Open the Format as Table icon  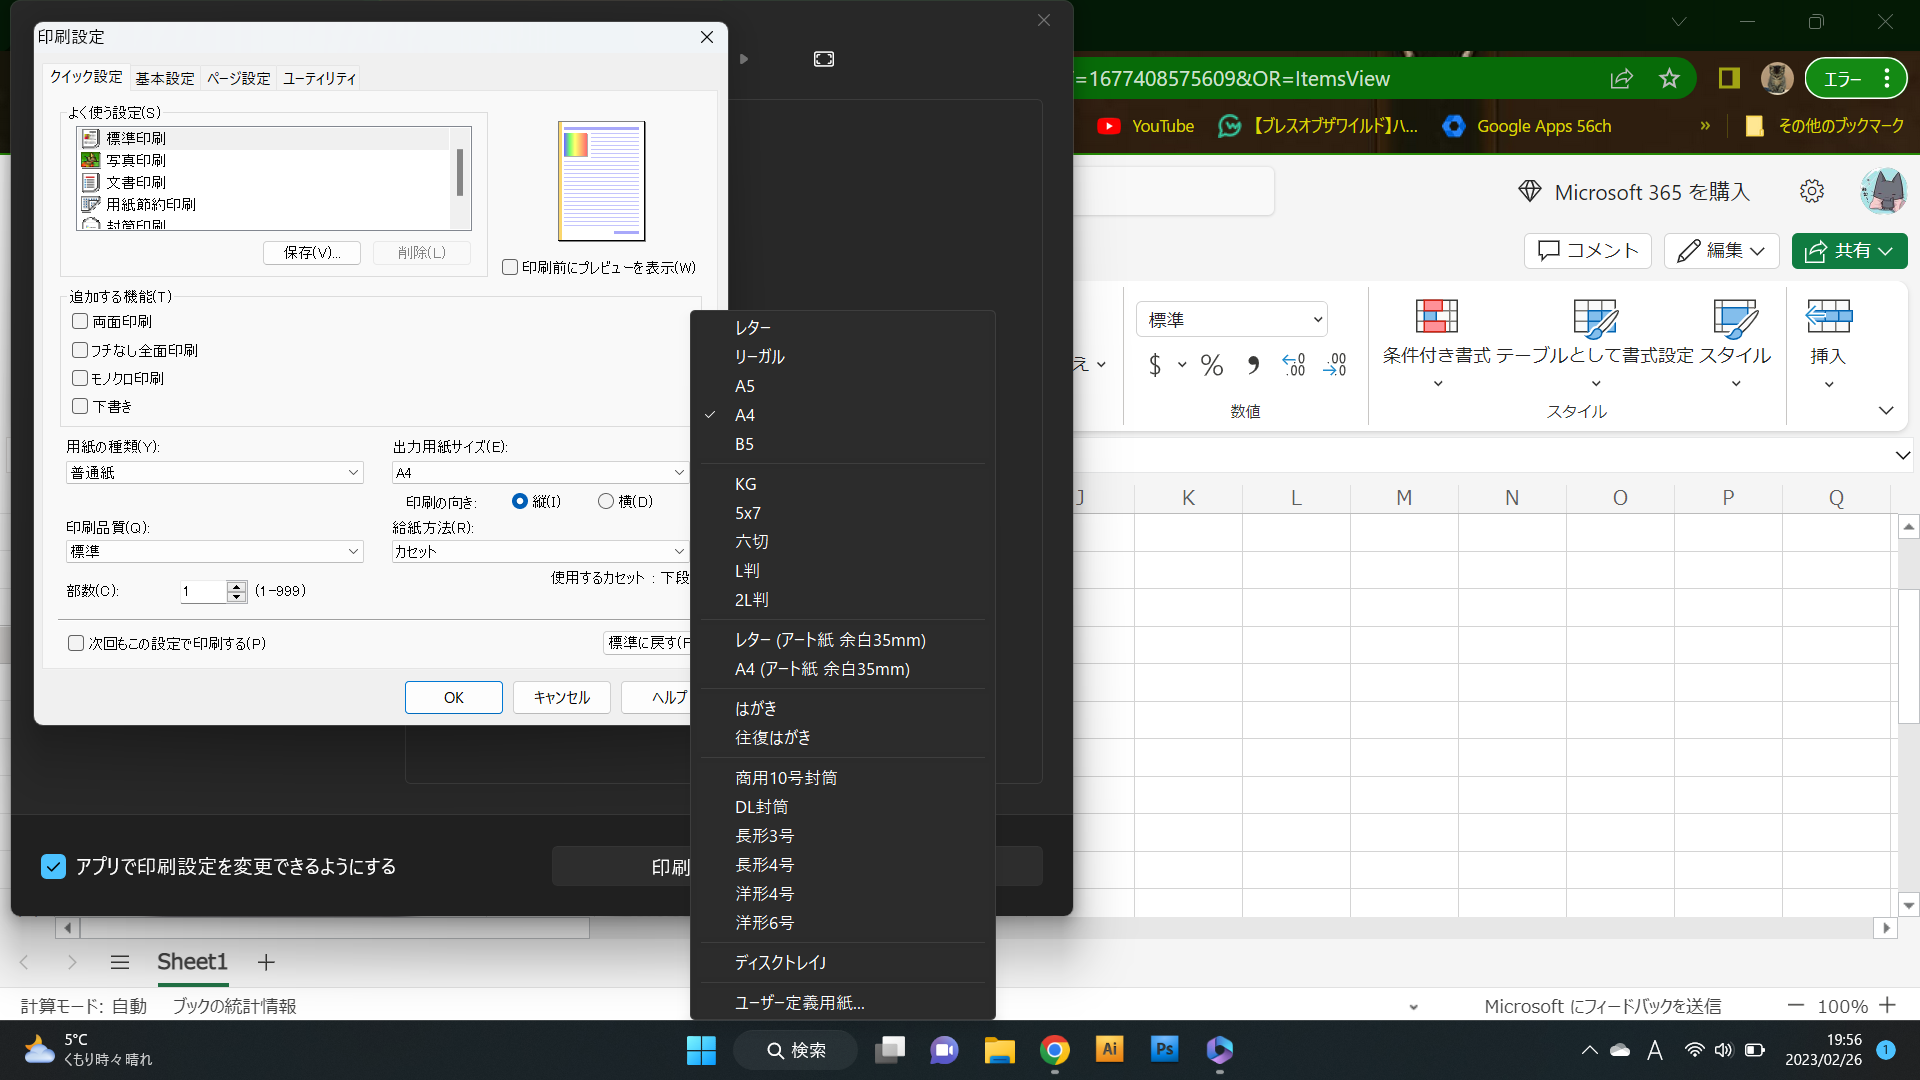tap(1594, 318)
